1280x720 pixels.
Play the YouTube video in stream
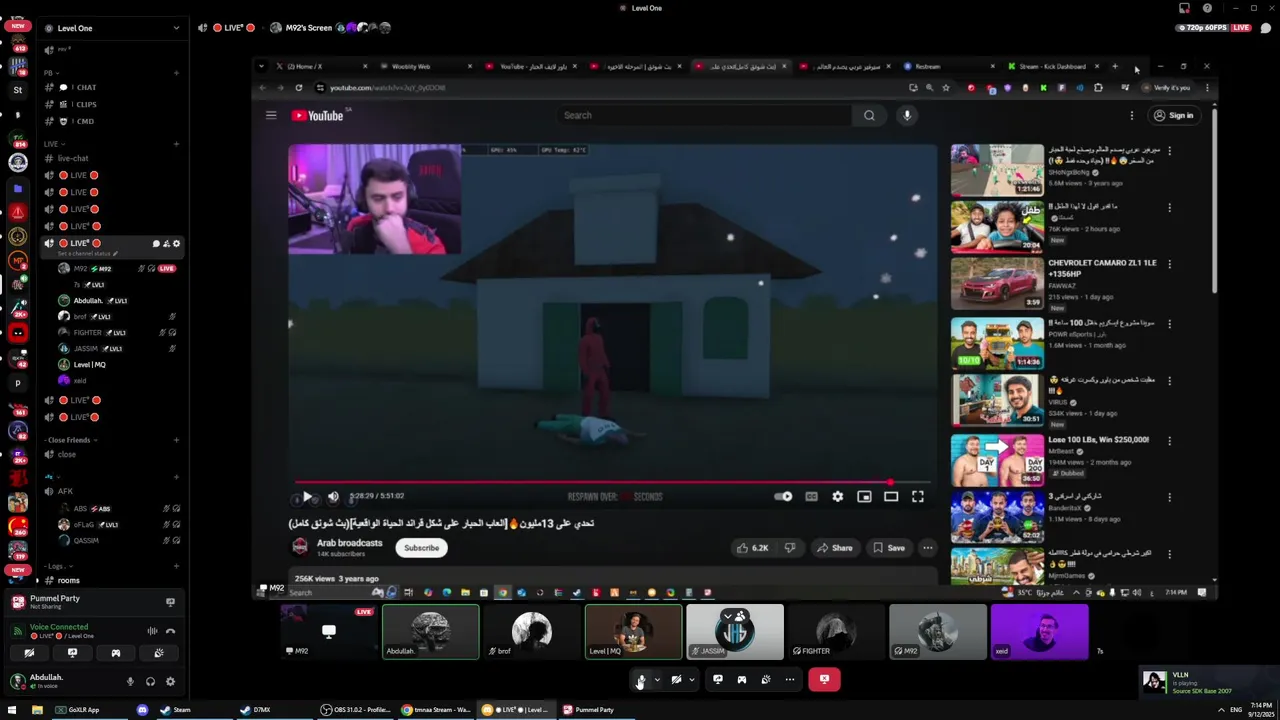click(x=307, y=496)
